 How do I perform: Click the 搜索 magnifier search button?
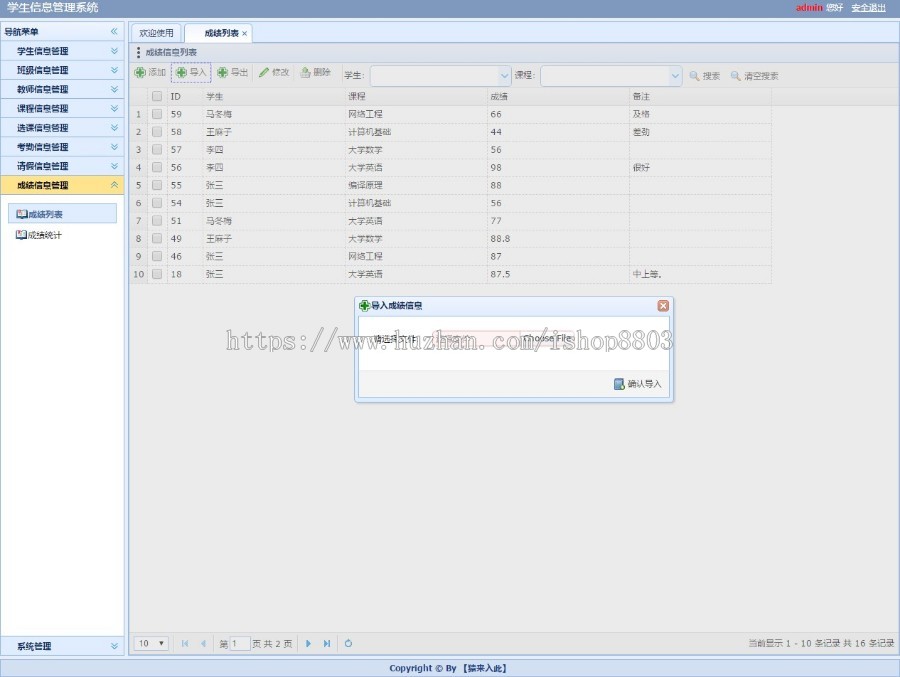(x=704, y=76)
